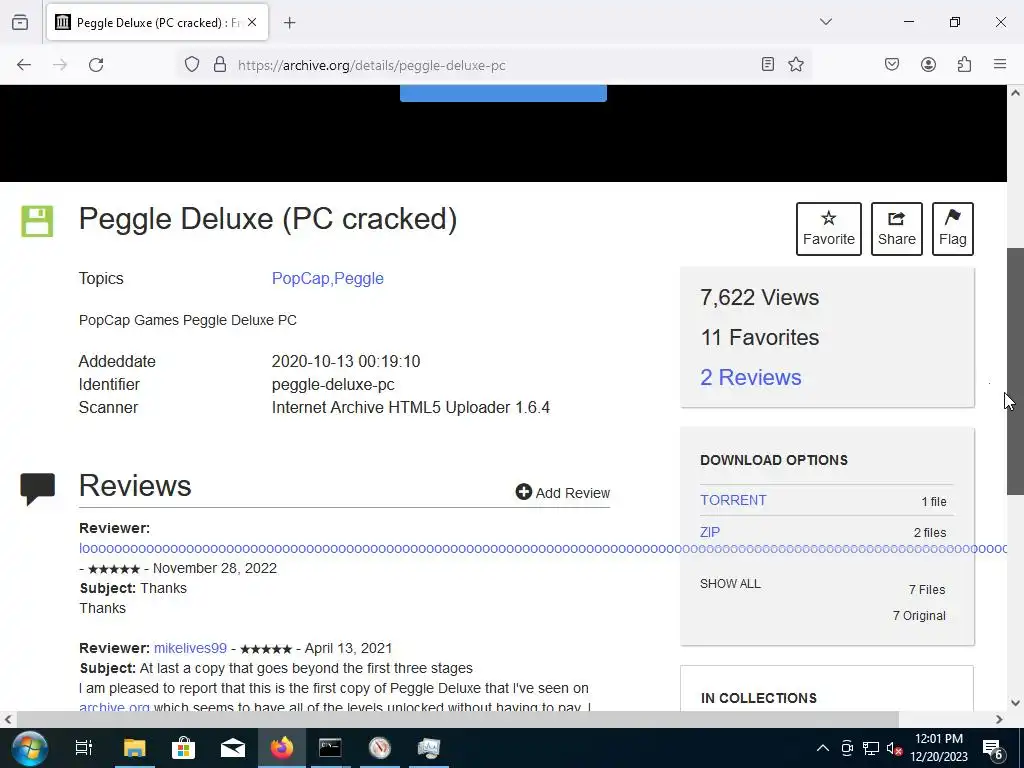Click the scroll up arrow
This screenshot has width=1024, height=768.
(x=1015, y=93)
